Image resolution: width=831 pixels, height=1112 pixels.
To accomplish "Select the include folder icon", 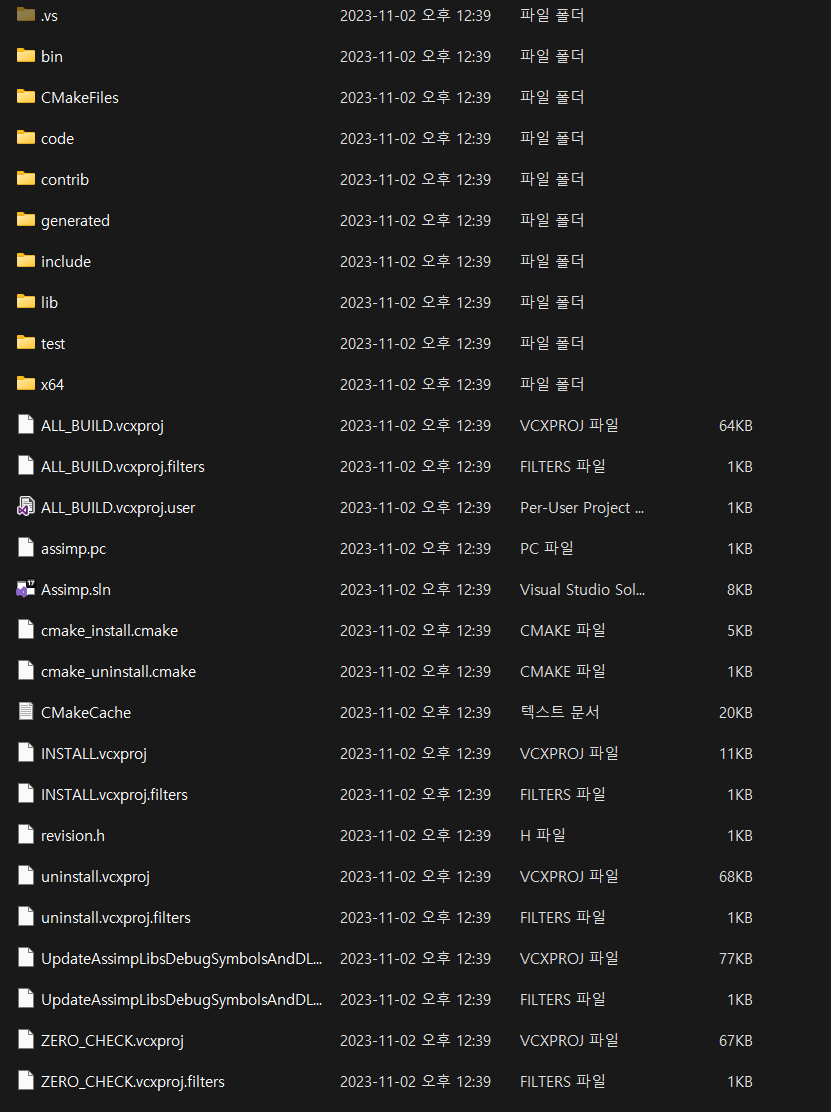I will click(26, 261).
